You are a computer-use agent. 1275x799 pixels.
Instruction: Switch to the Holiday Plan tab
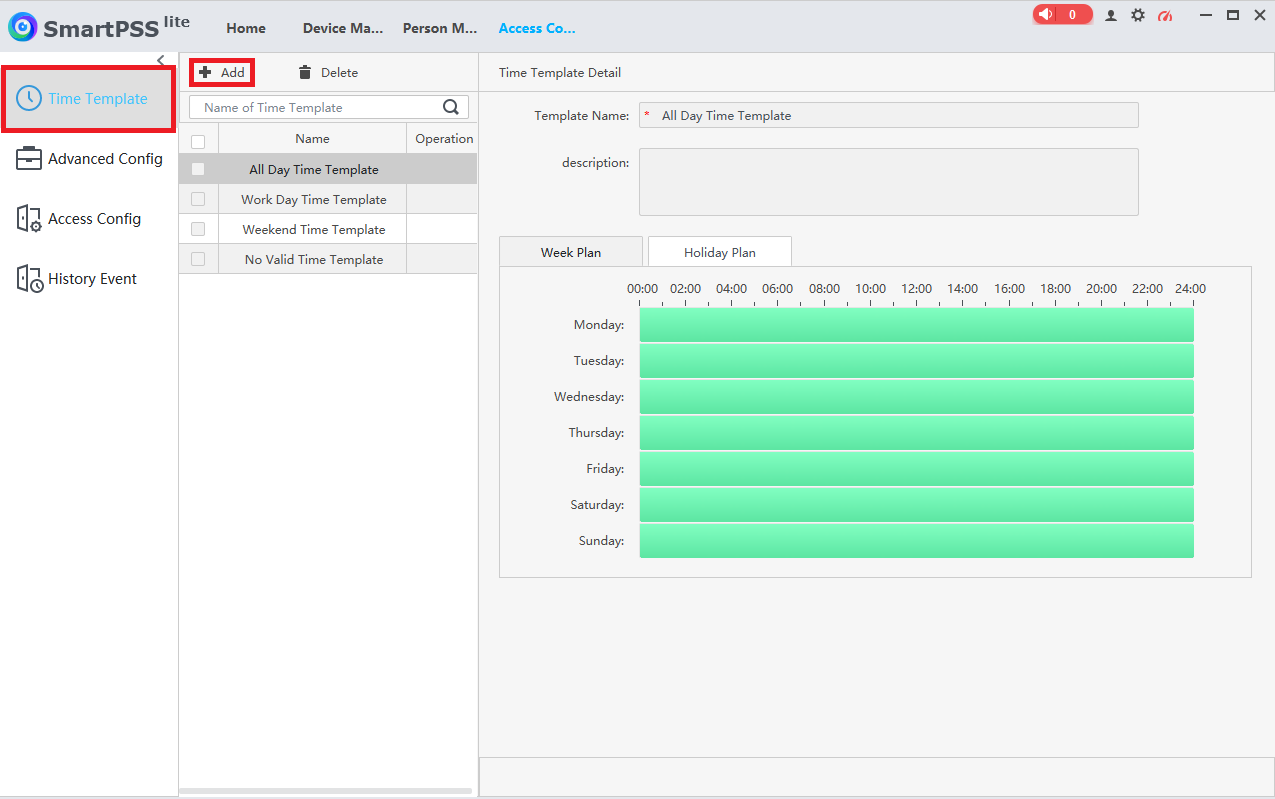(719, 252)
